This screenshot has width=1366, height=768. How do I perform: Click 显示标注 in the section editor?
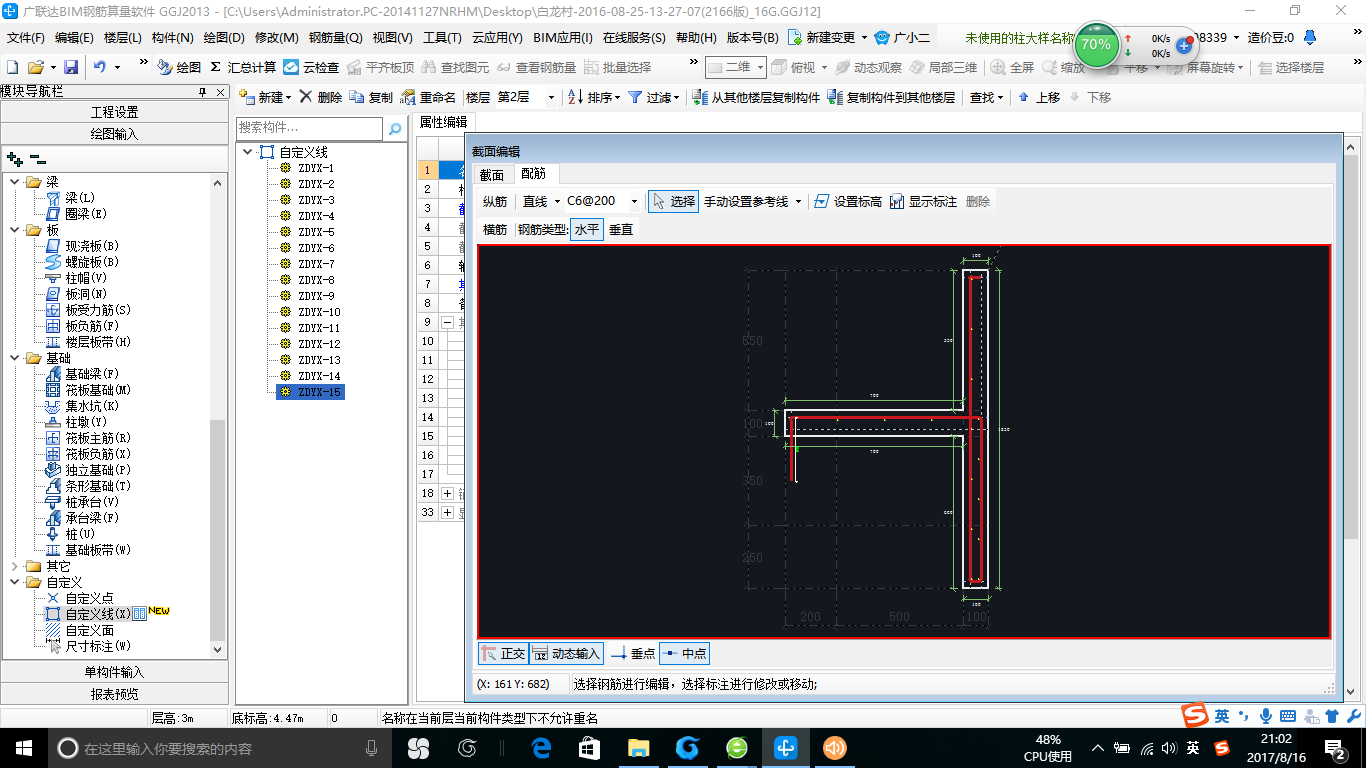point(923,201)
